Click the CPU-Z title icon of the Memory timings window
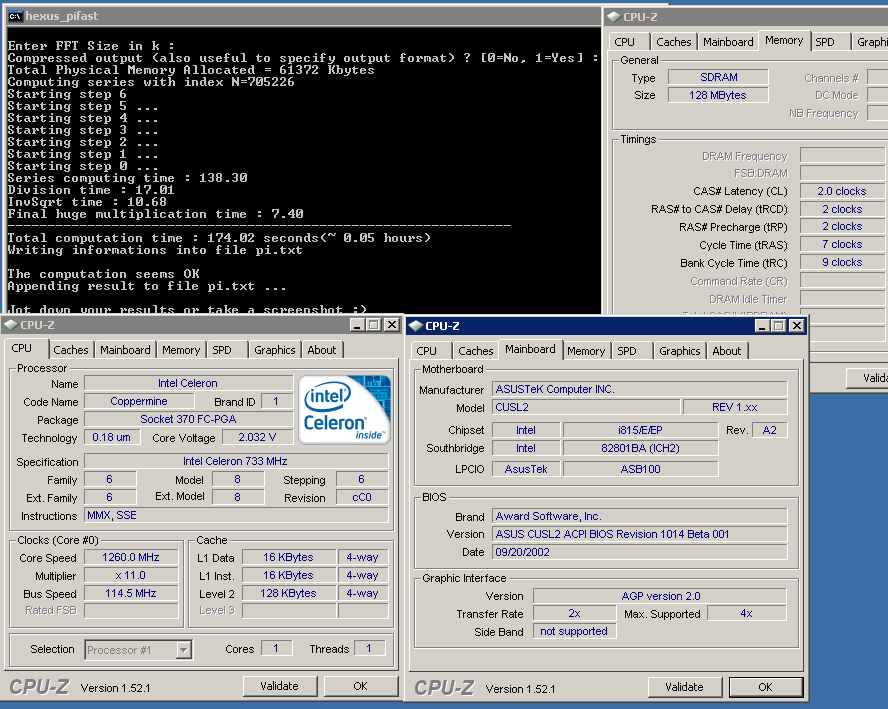 tap(613, 16)
